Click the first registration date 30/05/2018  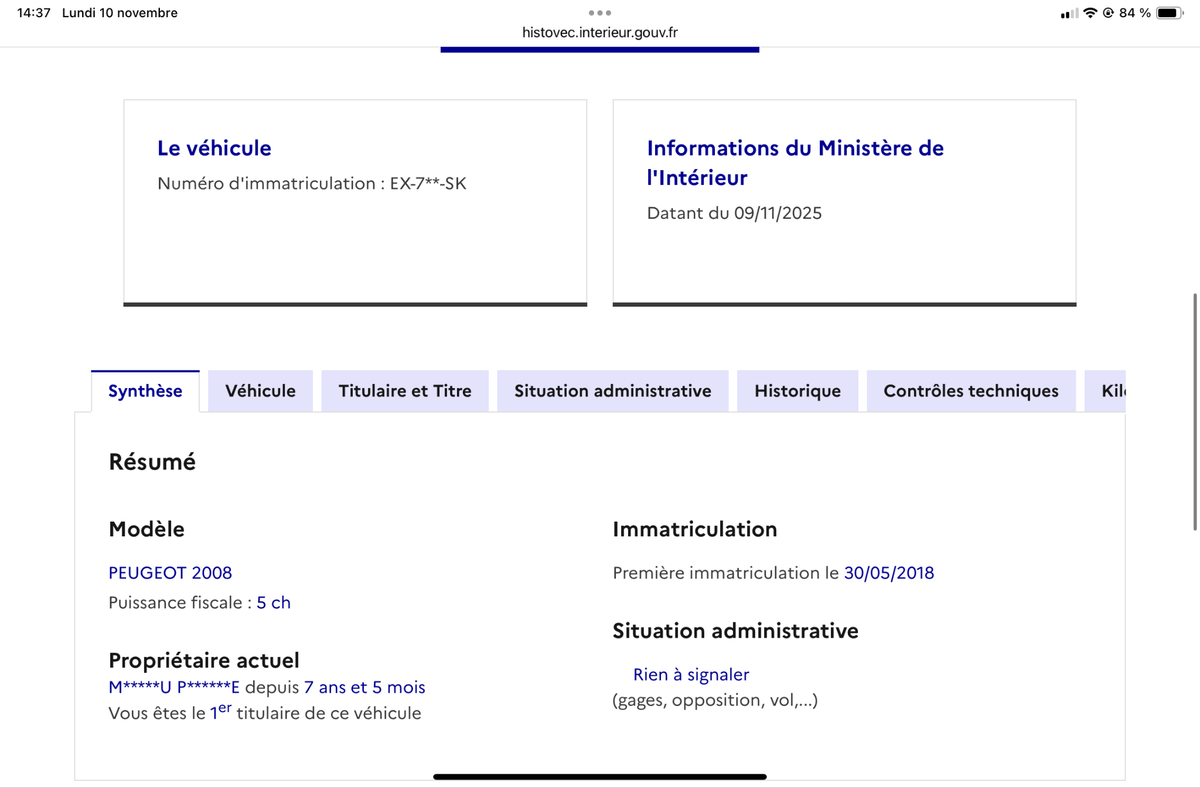889,573
